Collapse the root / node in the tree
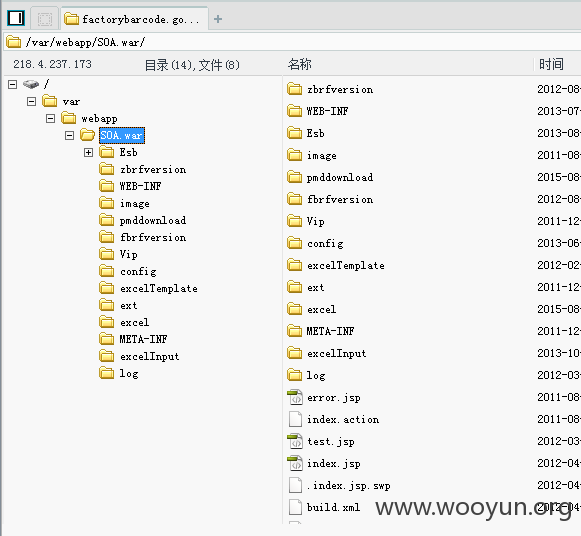The image size is (581, 536). tap(13, 84)
